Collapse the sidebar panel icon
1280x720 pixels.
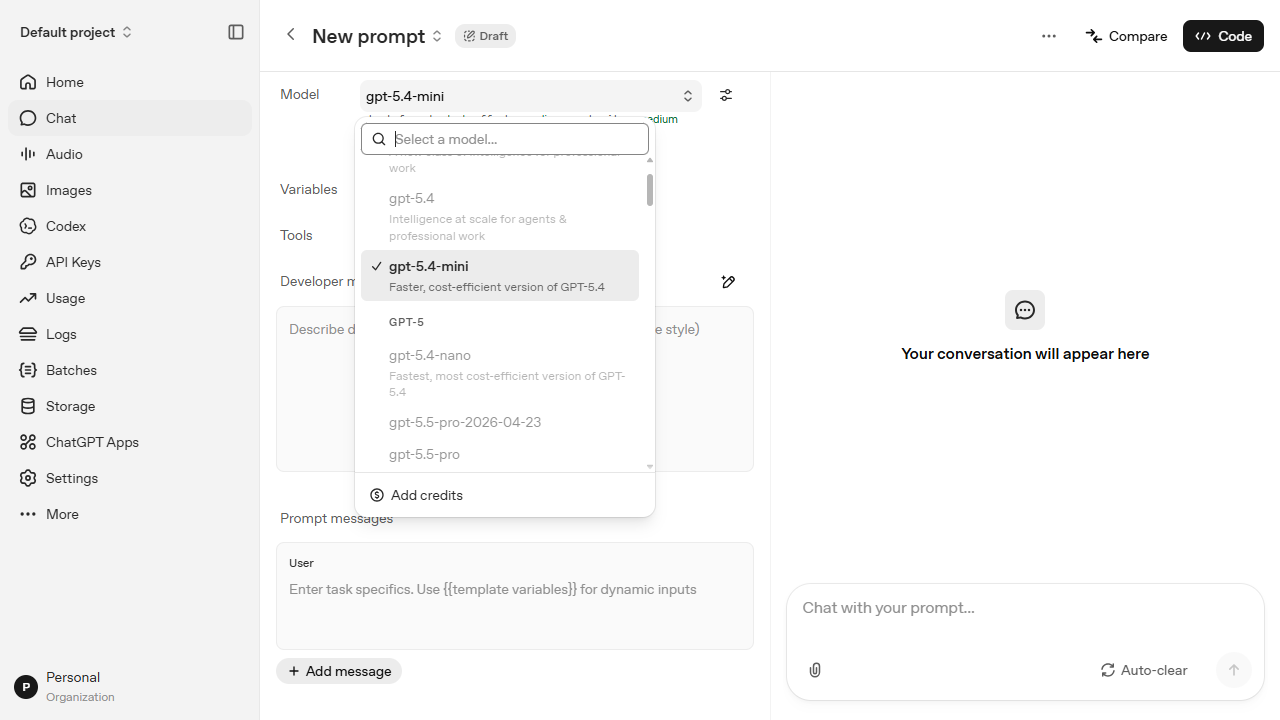point(236,32)
